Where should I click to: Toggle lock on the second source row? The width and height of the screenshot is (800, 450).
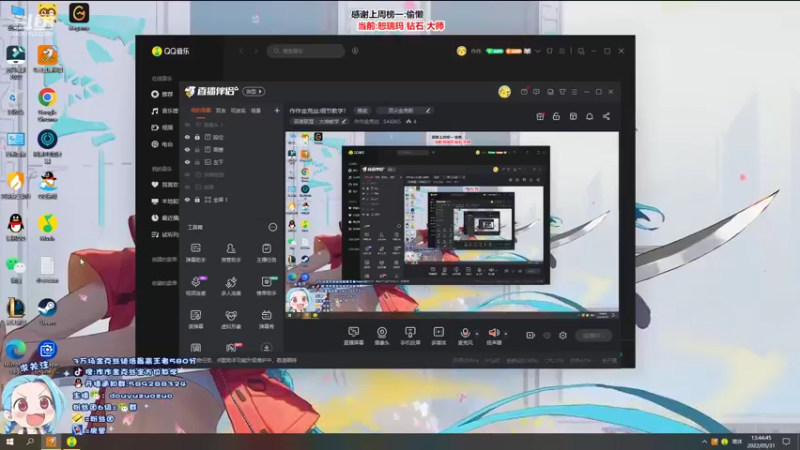tap(197, 137)
